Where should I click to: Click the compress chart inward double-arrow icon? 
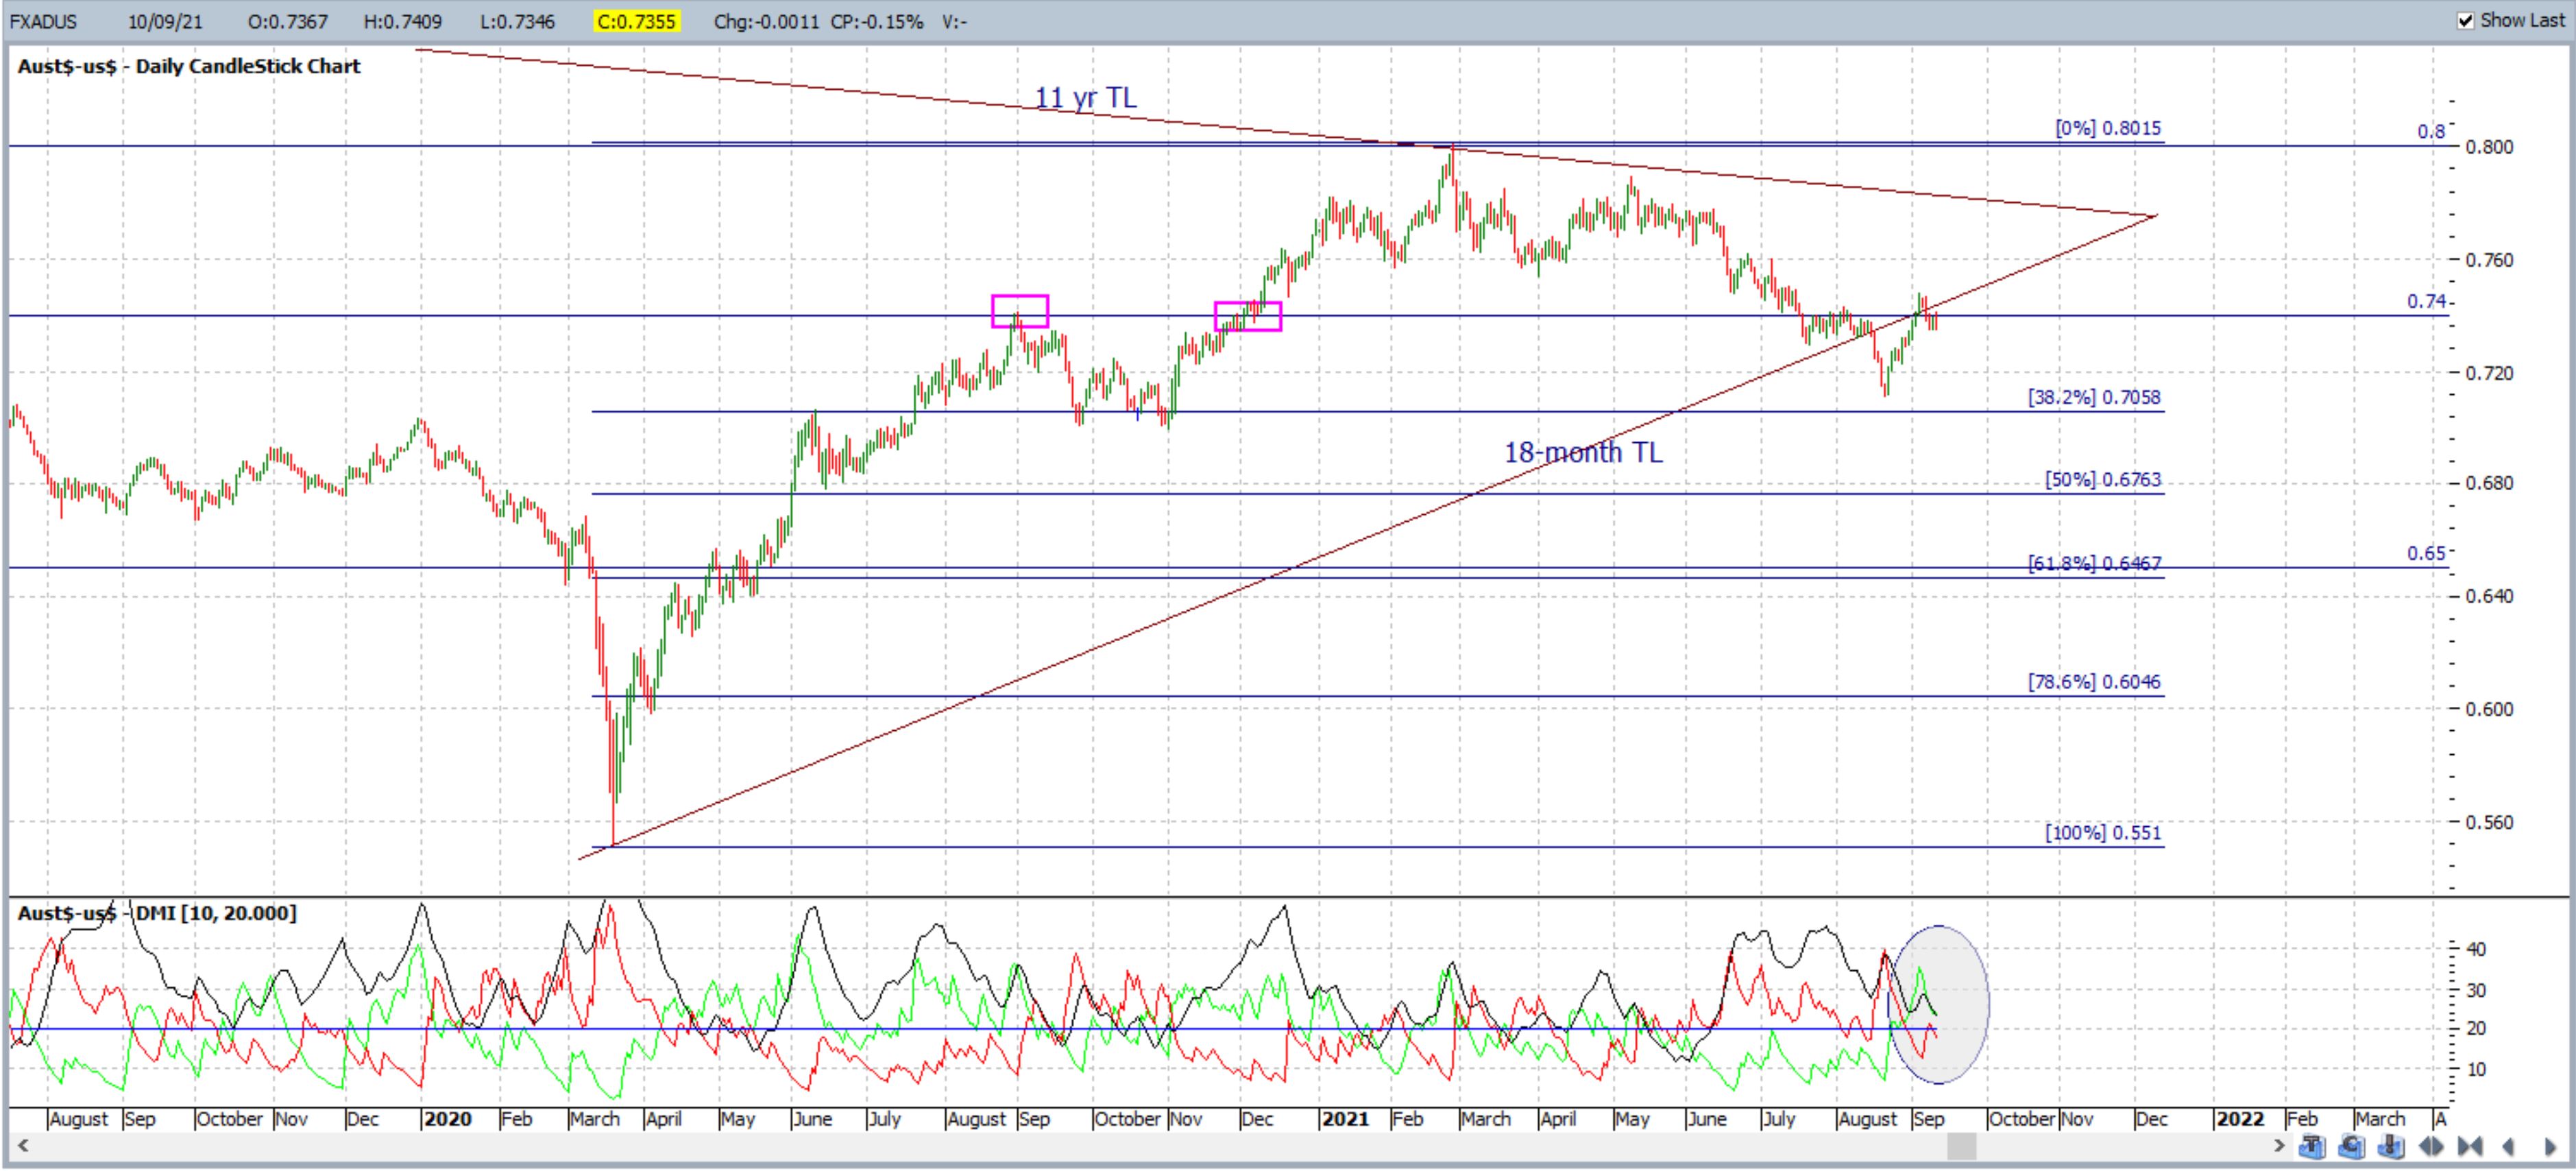(x=2470, y=1147)
